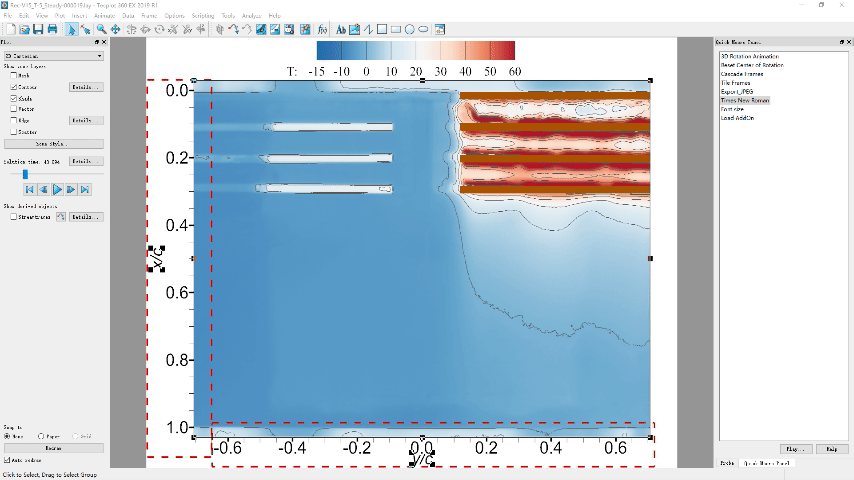This screenshot has width=854, height=480.
Task: Choose the Slice tool icon
Action: pyautogui.click(x=220, y=29)
